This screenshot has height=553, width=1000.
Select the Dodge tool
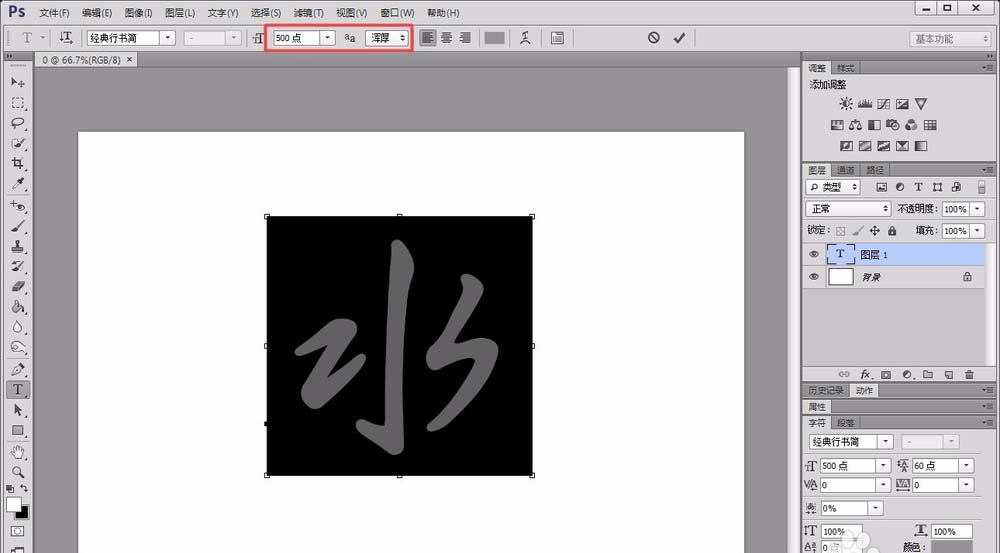point(18,348)
